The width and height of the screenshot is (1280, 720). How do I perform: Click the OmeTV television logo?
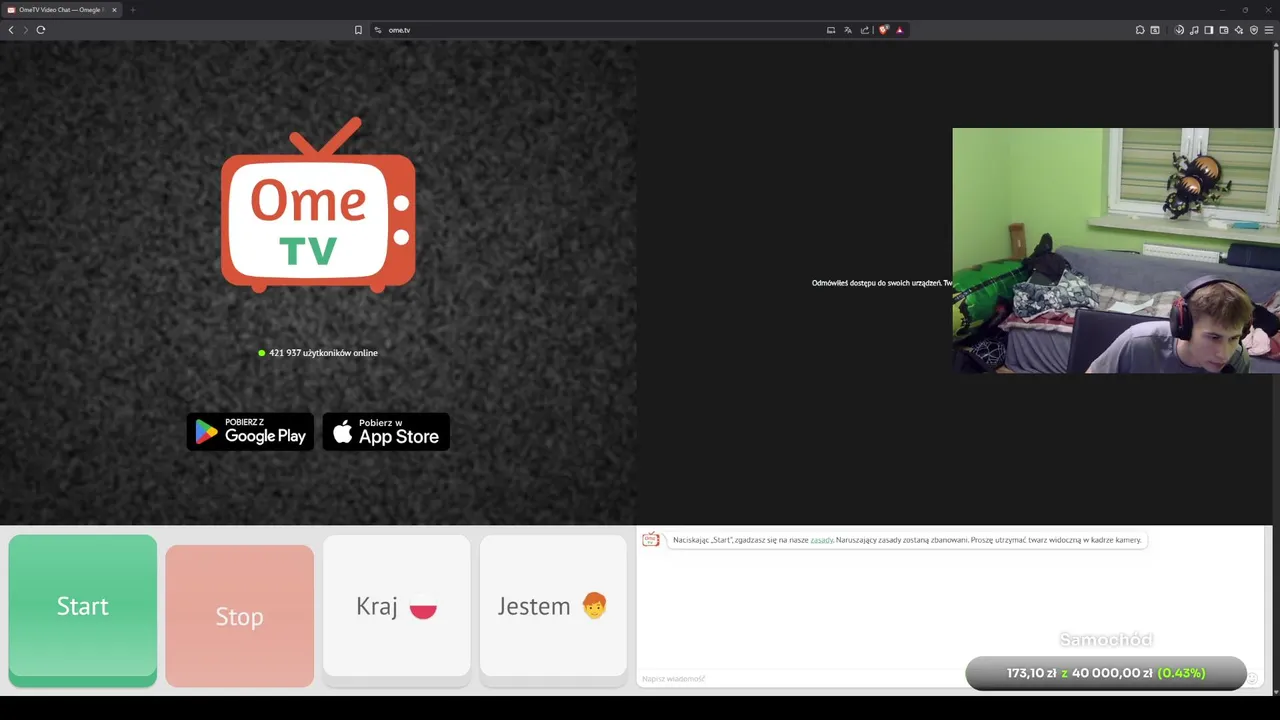tap(318, 205)
